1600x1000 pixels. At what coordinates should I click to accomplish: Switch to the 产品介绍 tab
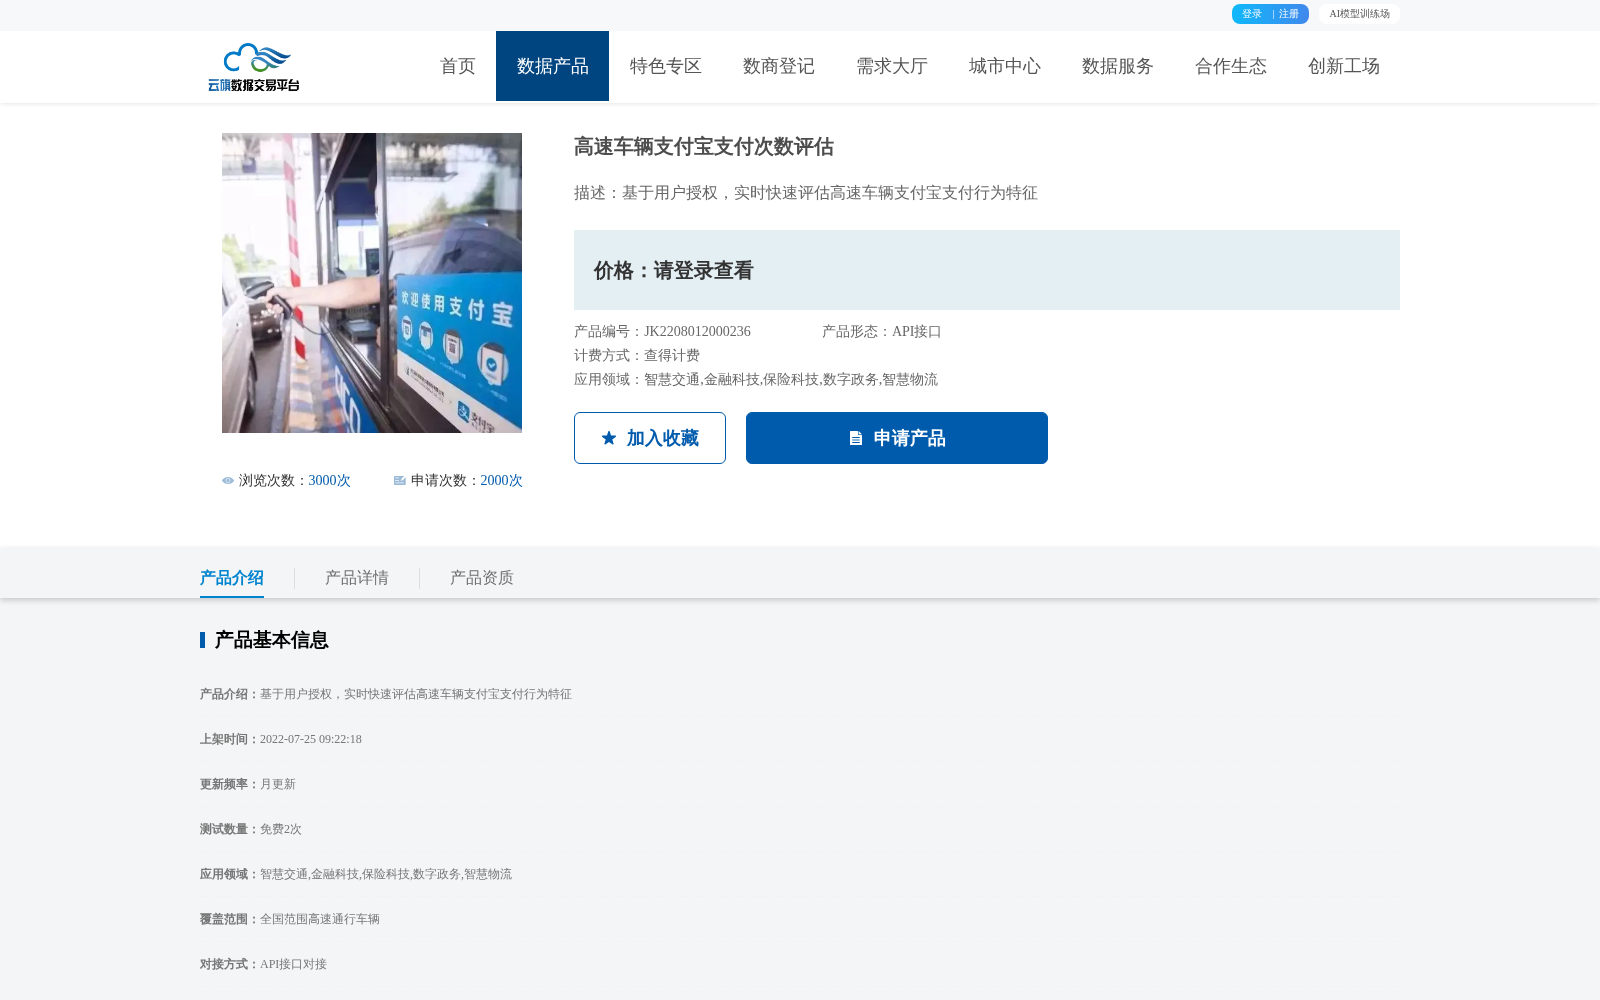(232, 578)
